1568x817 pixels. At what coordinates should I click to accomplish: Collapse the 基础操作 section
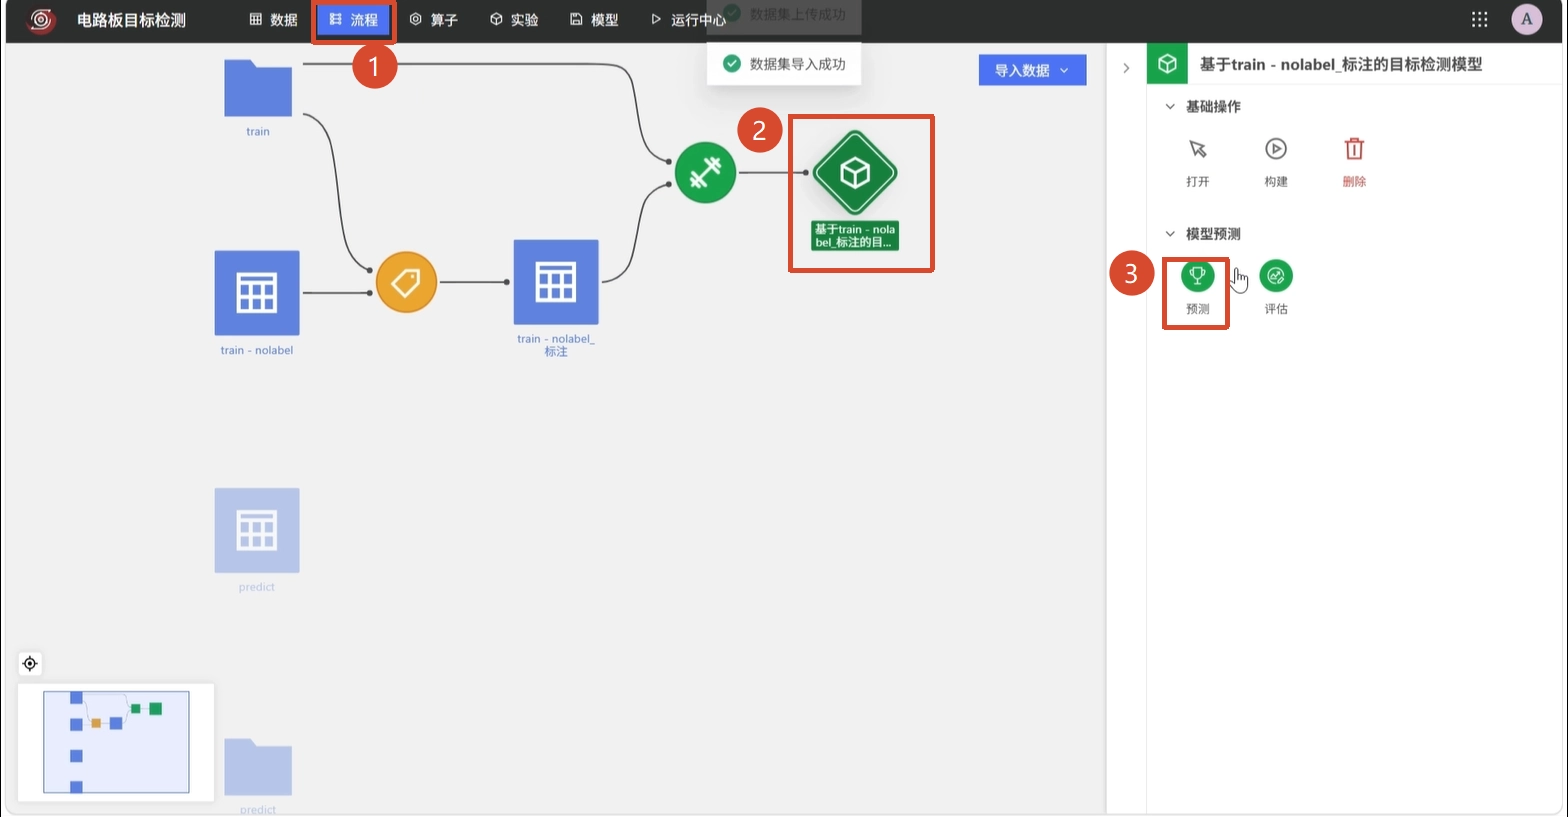[x=1170, y=107]
